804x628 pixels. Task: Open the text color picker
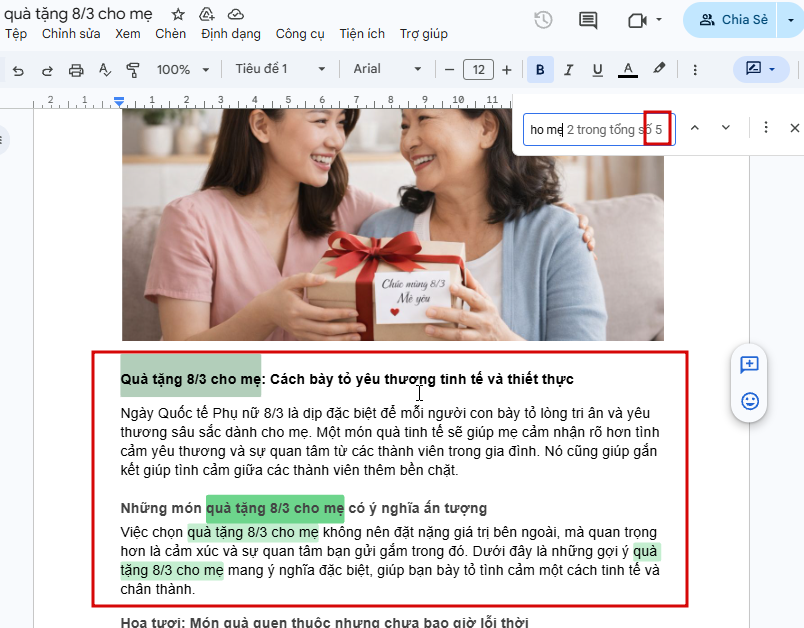(628, 70)
